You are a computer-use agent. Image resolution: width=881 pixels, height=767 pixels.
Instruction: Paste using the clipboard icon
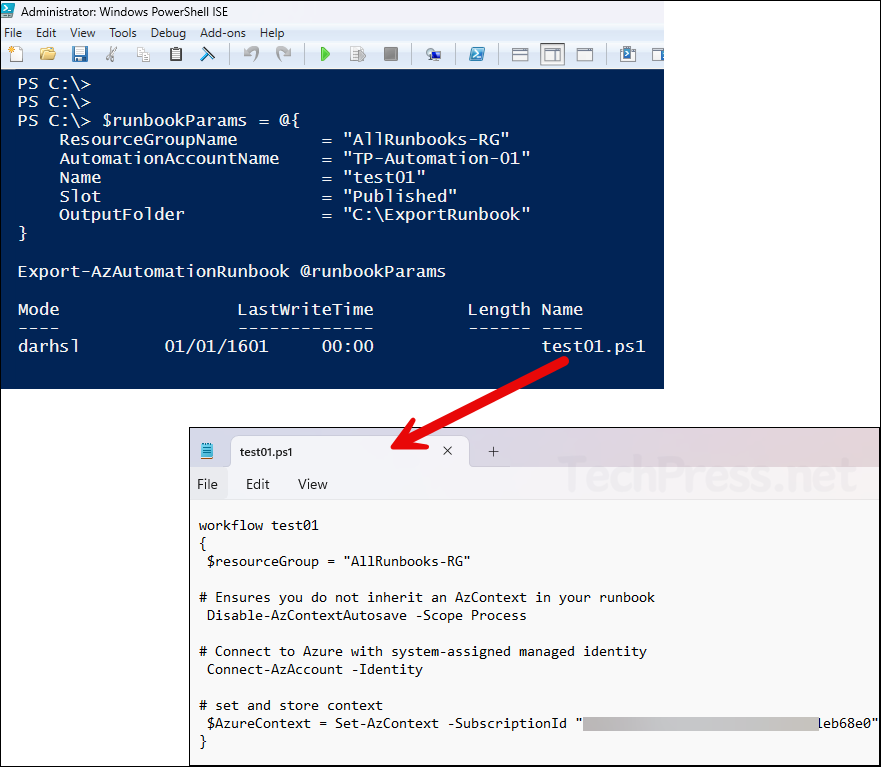[176, 54]
